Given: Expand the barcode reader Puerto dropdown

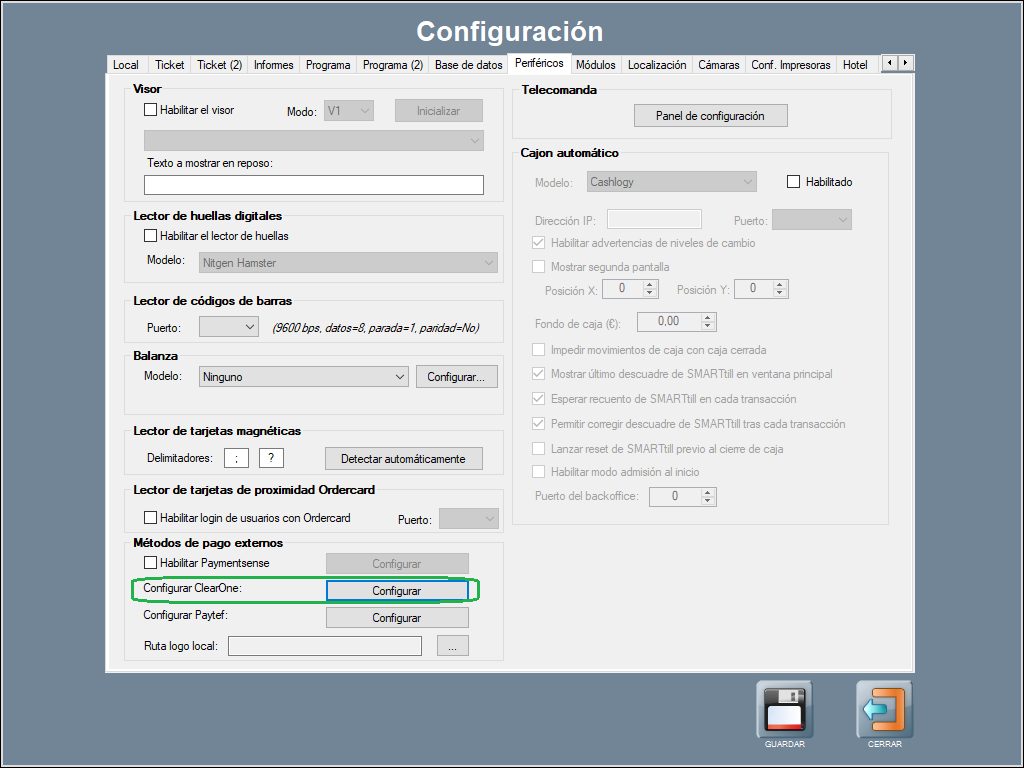Looking at the screenshot, I should [x=229, y=327].
